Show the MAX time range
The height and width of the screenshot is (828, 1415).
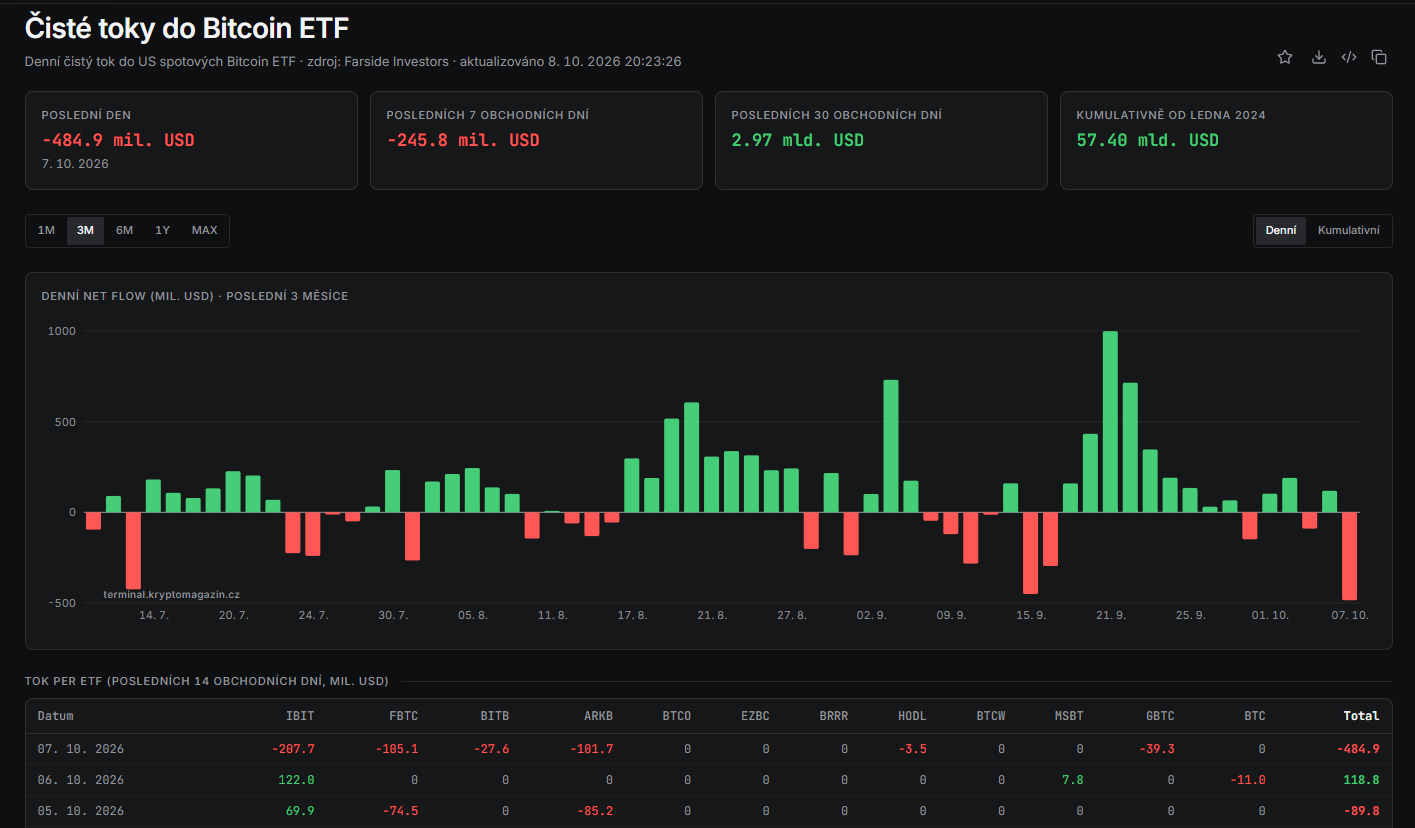pos(204,230)
